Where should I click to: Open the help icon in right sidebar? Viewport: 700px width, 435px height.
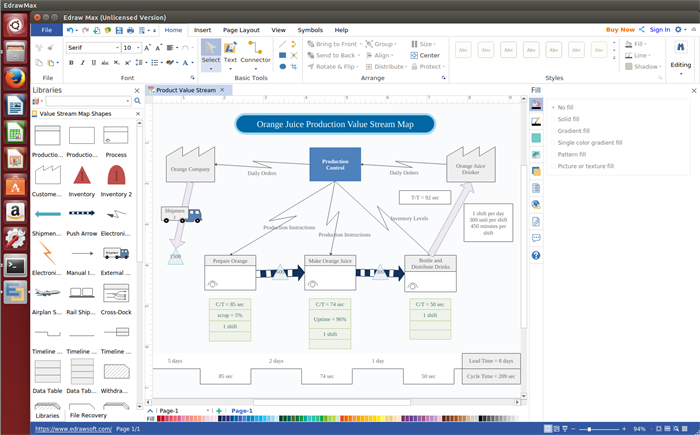[x=537, y=255]
